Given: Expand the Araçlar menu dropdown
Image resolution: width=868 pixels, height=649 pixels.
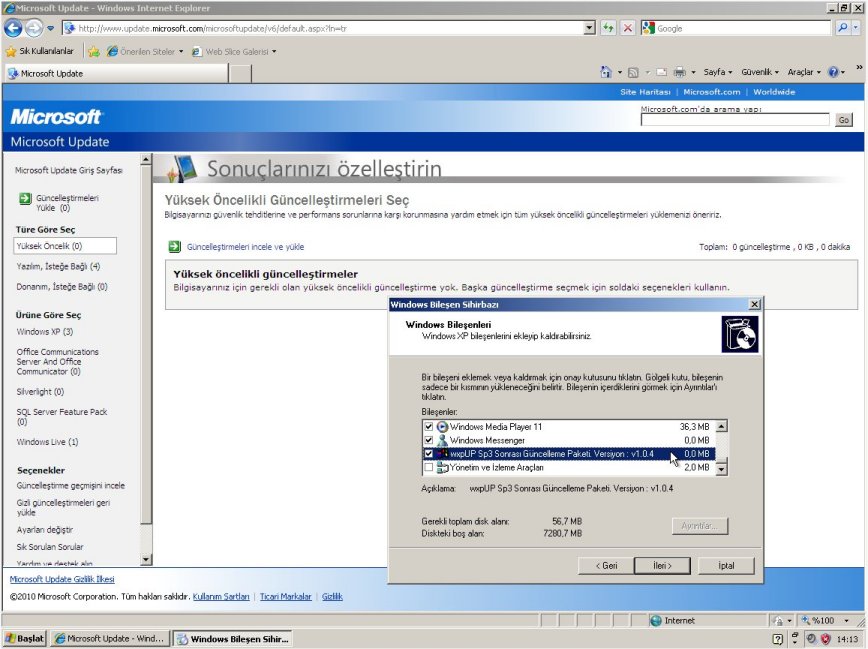Looking at the screenshot, I should pyautogui.click(x=803, y=73).
